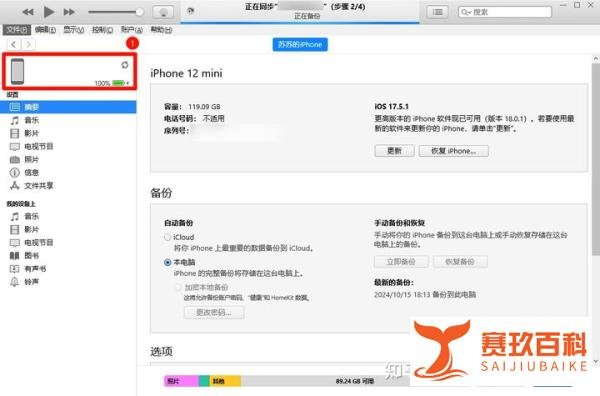Viewport: 600px width, 396px height.
Task: Open the 控制(C) menu
Action: (102, 29)
